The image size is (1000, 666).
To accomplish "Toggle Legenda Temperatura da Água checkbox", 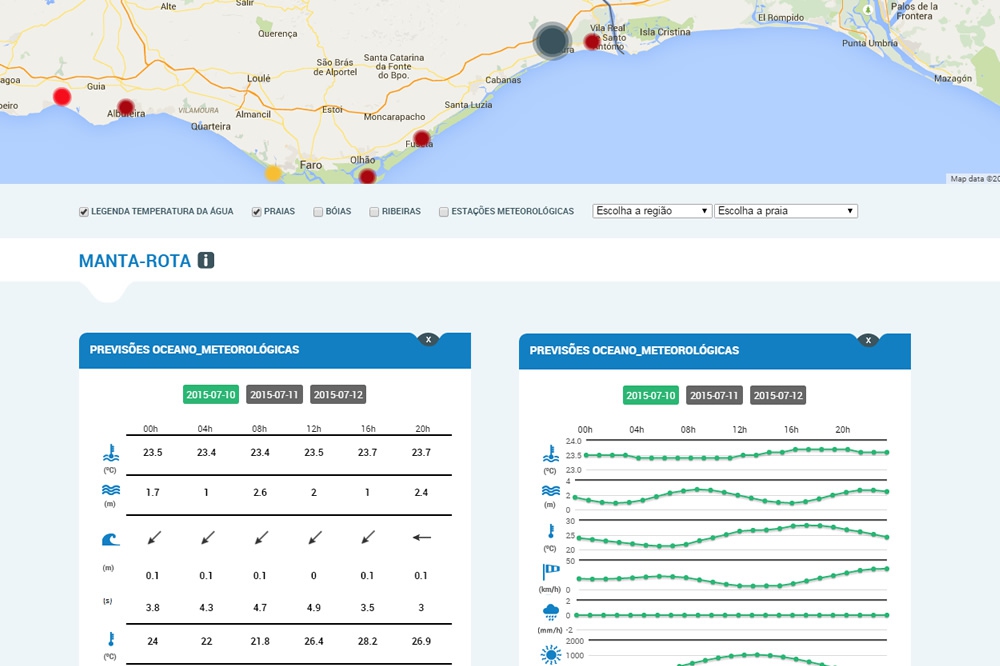I will (x=84, y=212).
